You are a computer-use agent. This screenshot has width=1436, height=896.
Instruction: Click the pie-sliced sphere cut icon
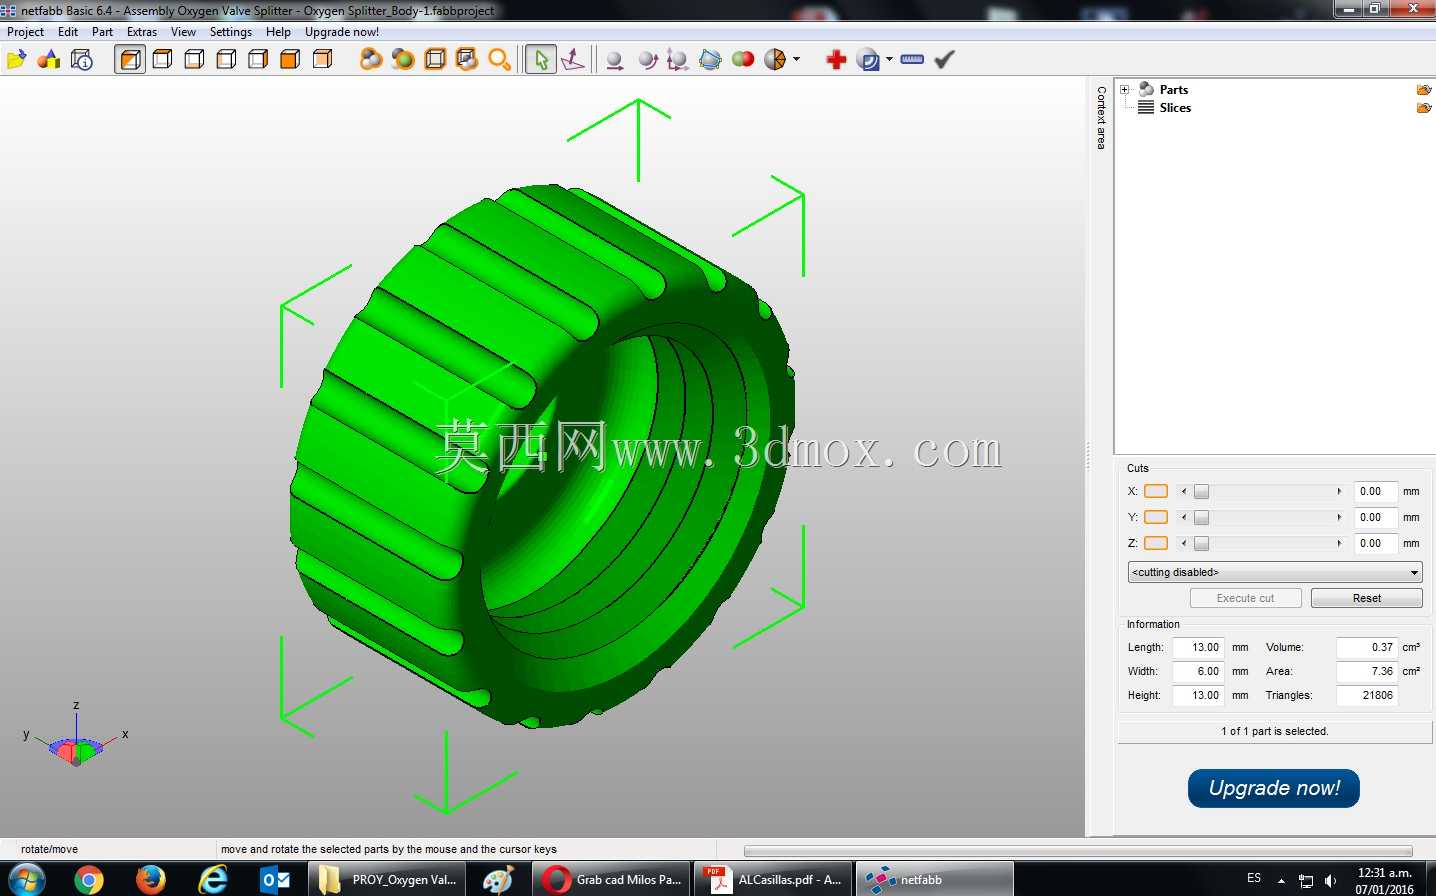775,60
